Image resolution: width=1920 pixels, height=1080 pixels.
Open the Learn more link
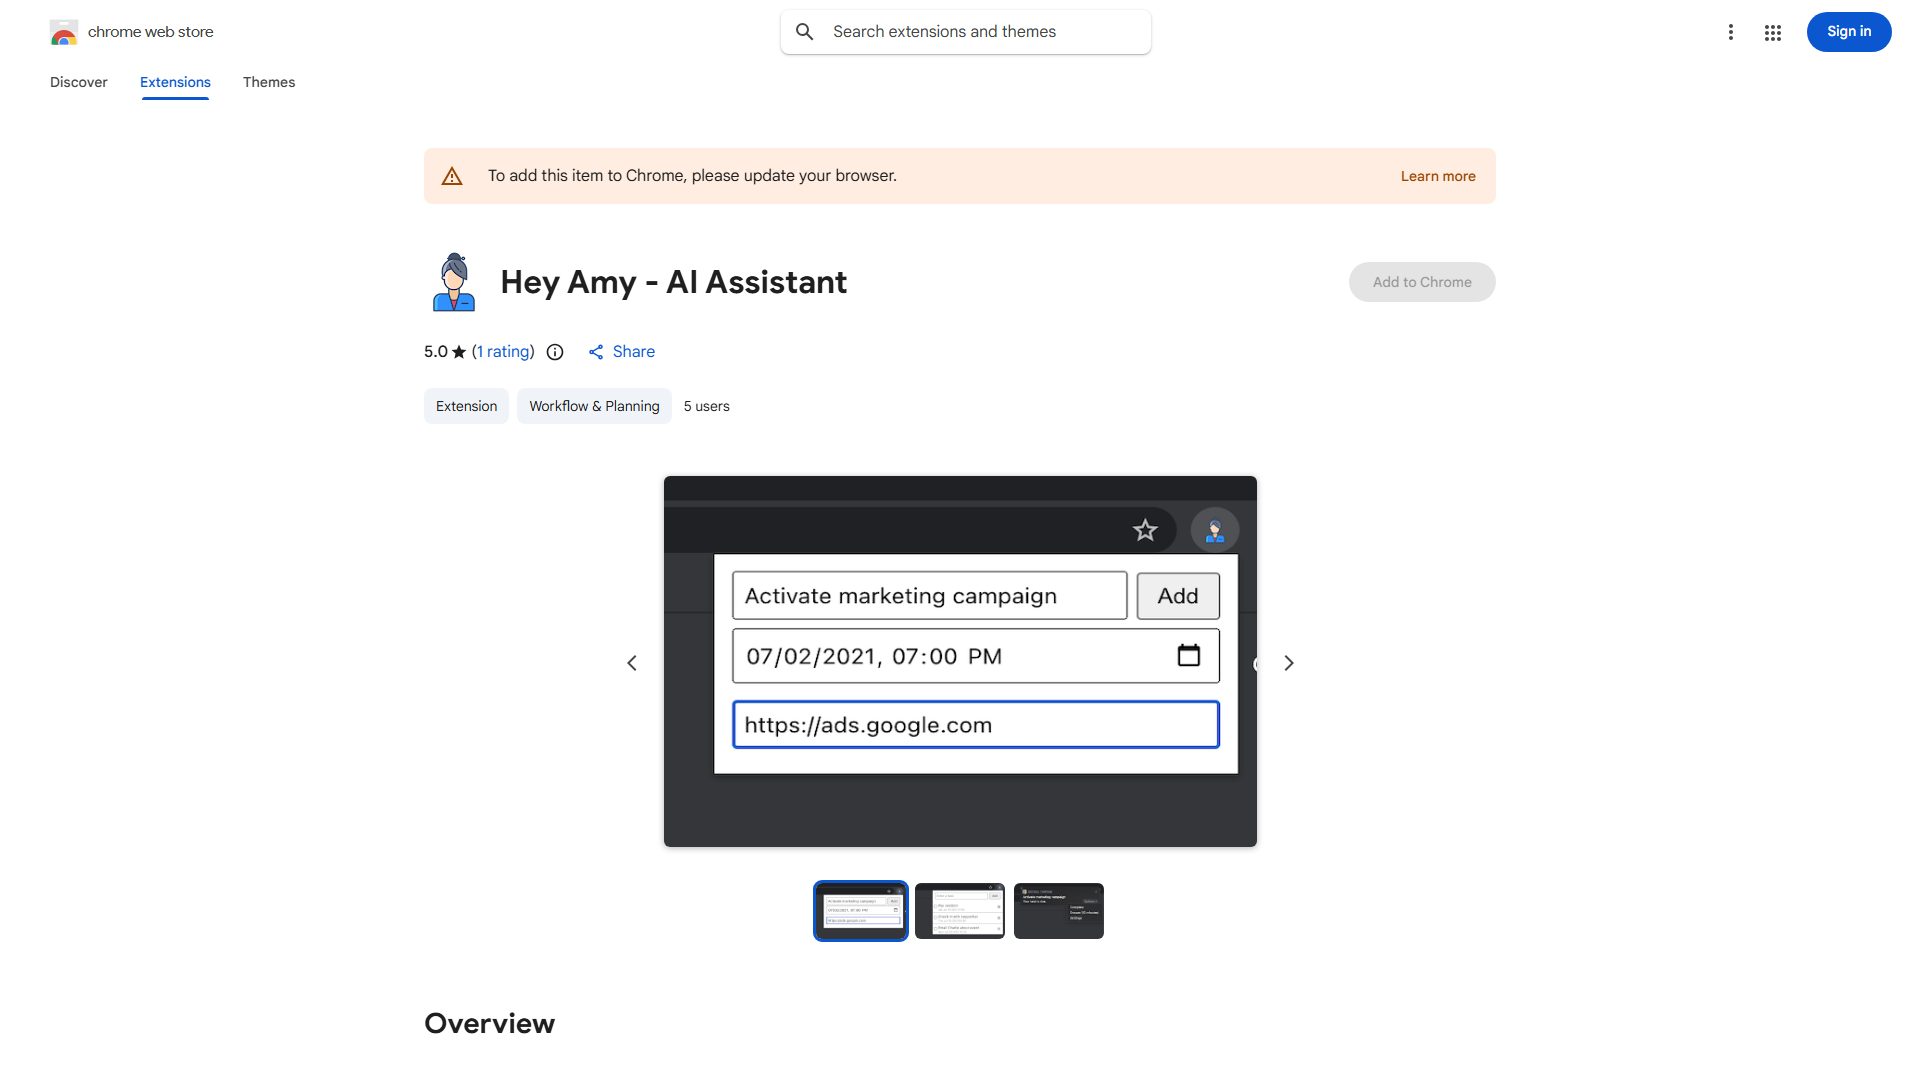(x=1438, y=175)
